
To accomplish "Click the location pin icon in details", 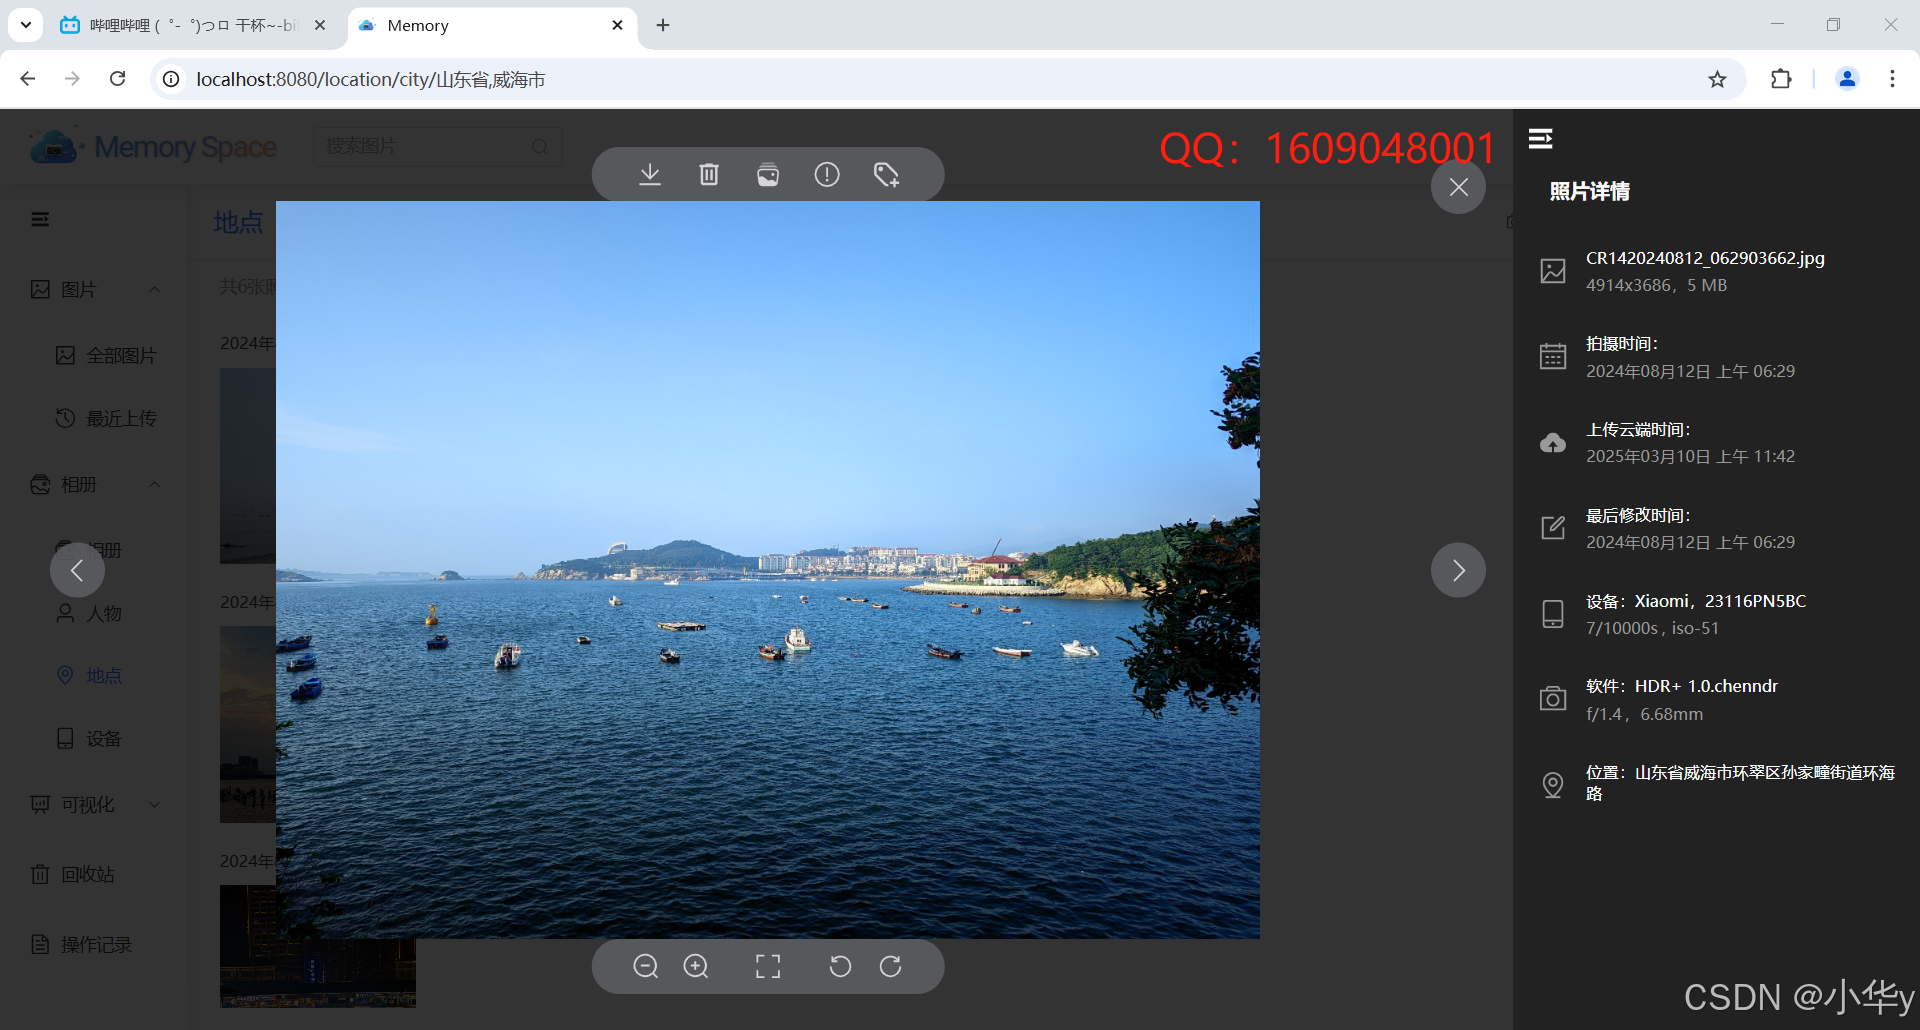I will click(1553, 785).
